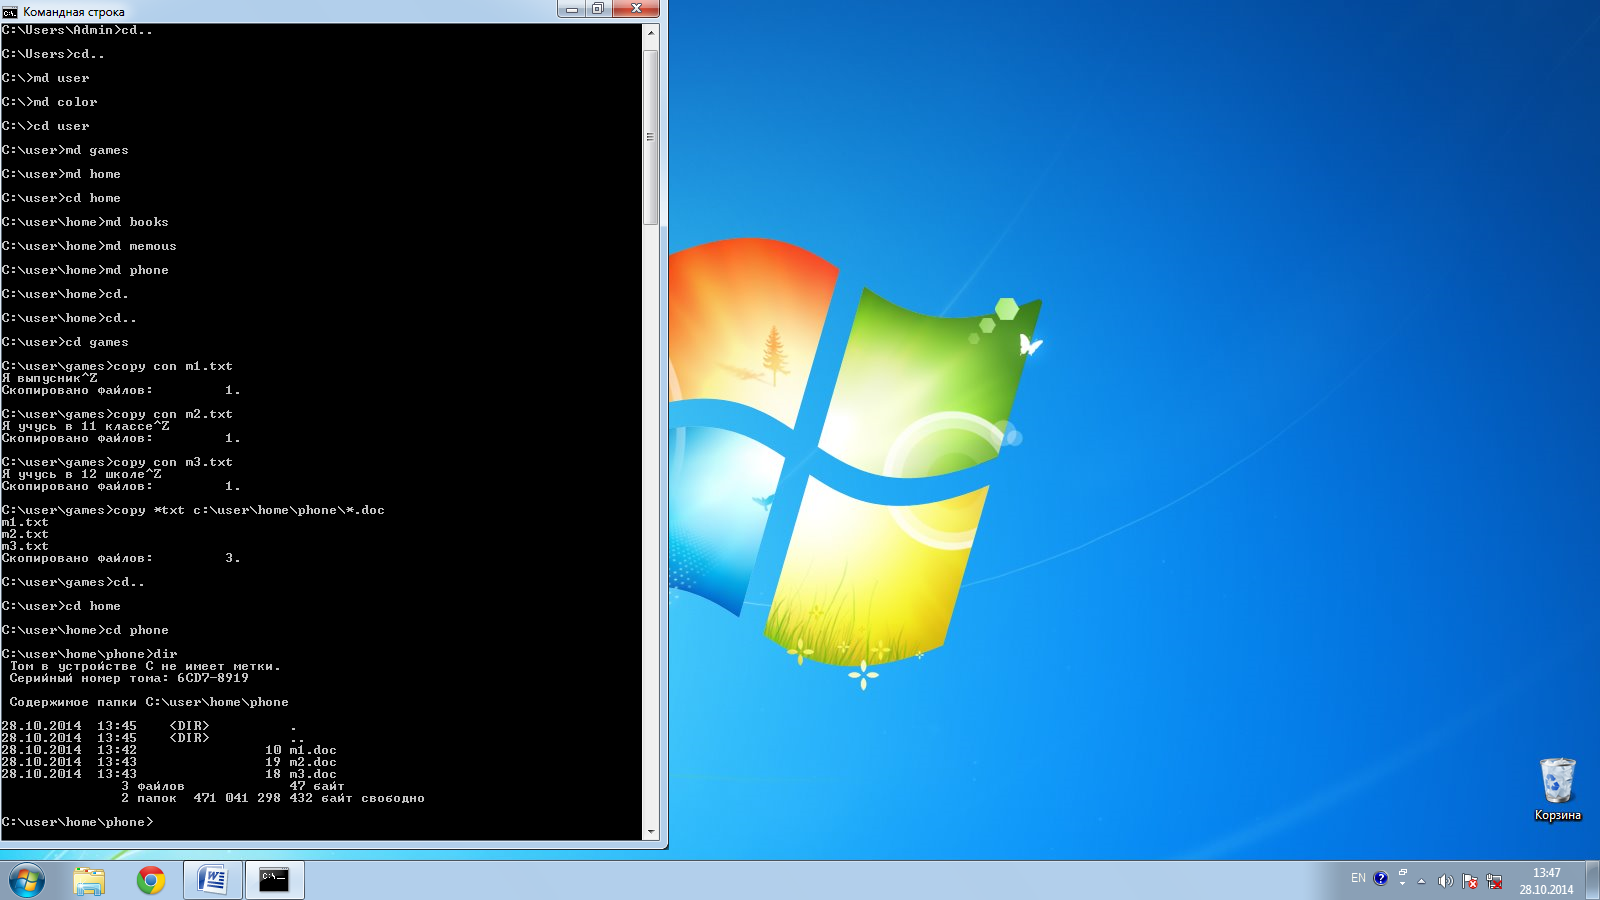Click 'Содержимое папки C:\user\home\phone' line
1600x900 pixels.
(x=149, y=702)
